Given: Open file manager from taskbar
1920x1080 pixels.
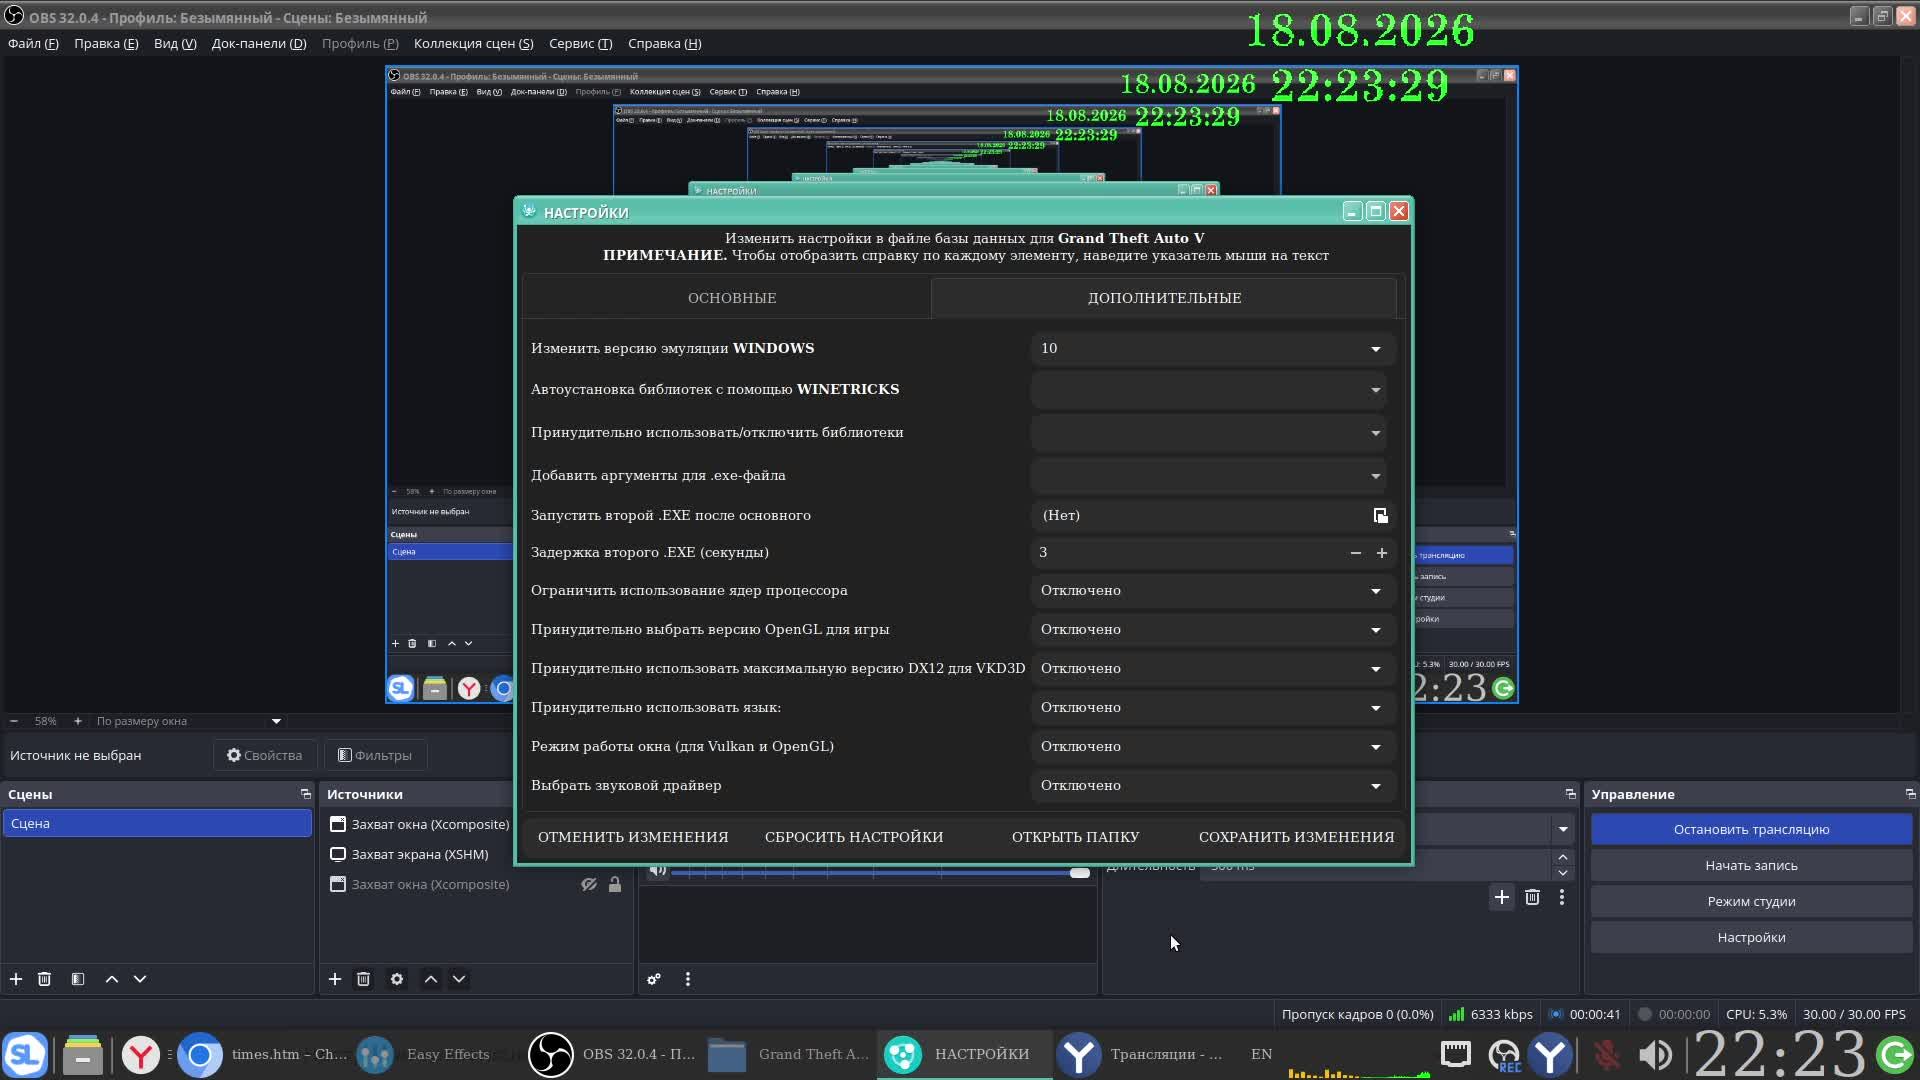Looking at the screenshot, I should click(83, 1055).
